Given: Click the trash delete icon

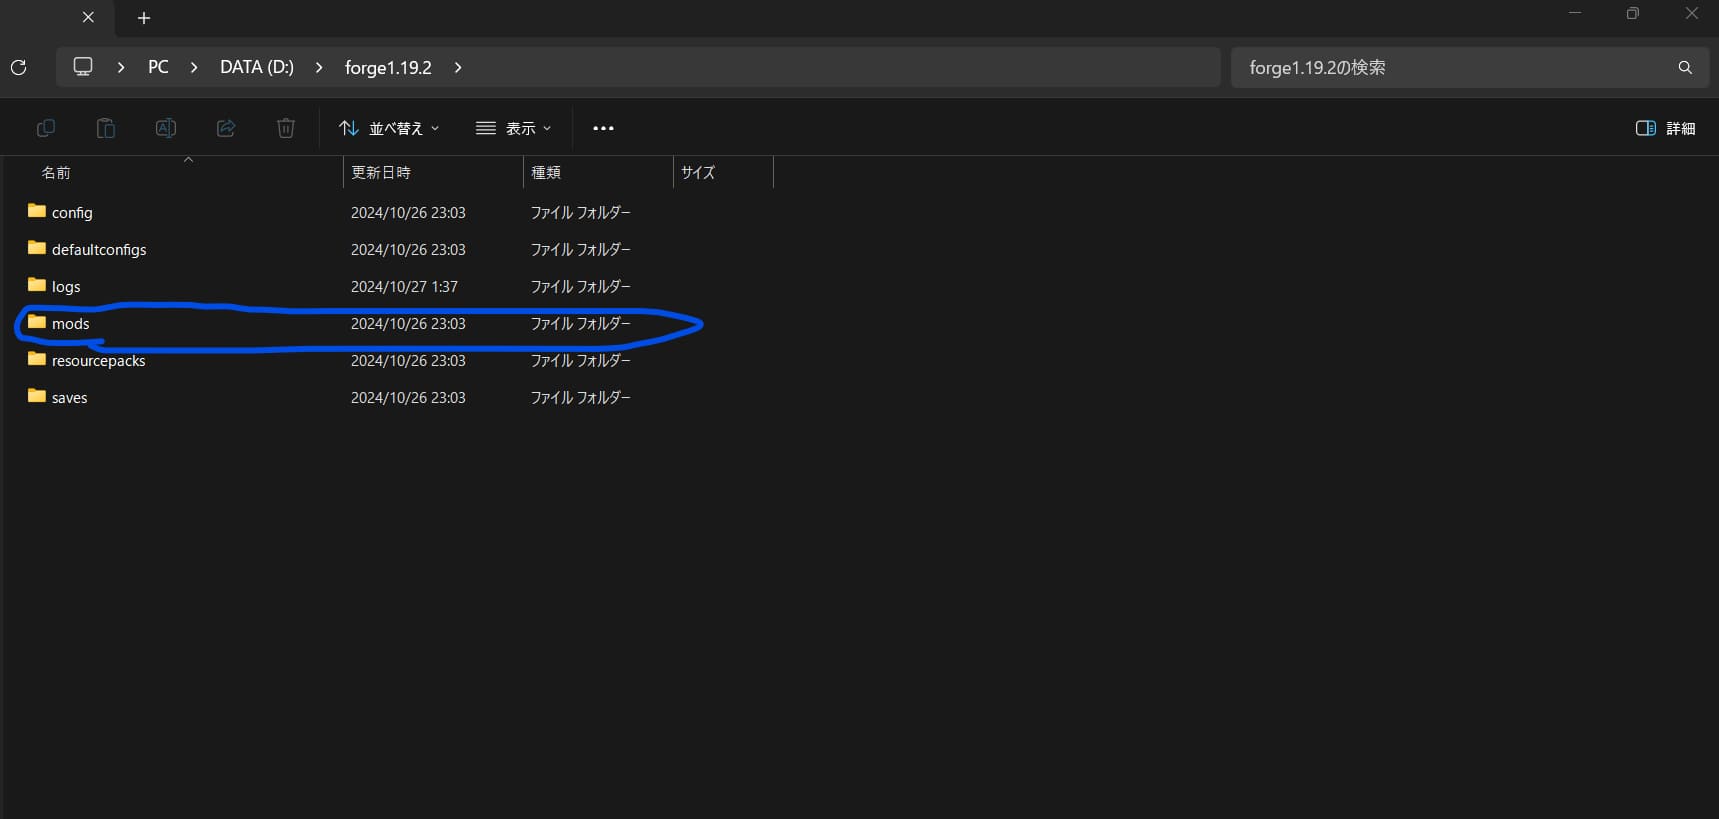Looking at the screenshot, I should (x=286, y=128).
